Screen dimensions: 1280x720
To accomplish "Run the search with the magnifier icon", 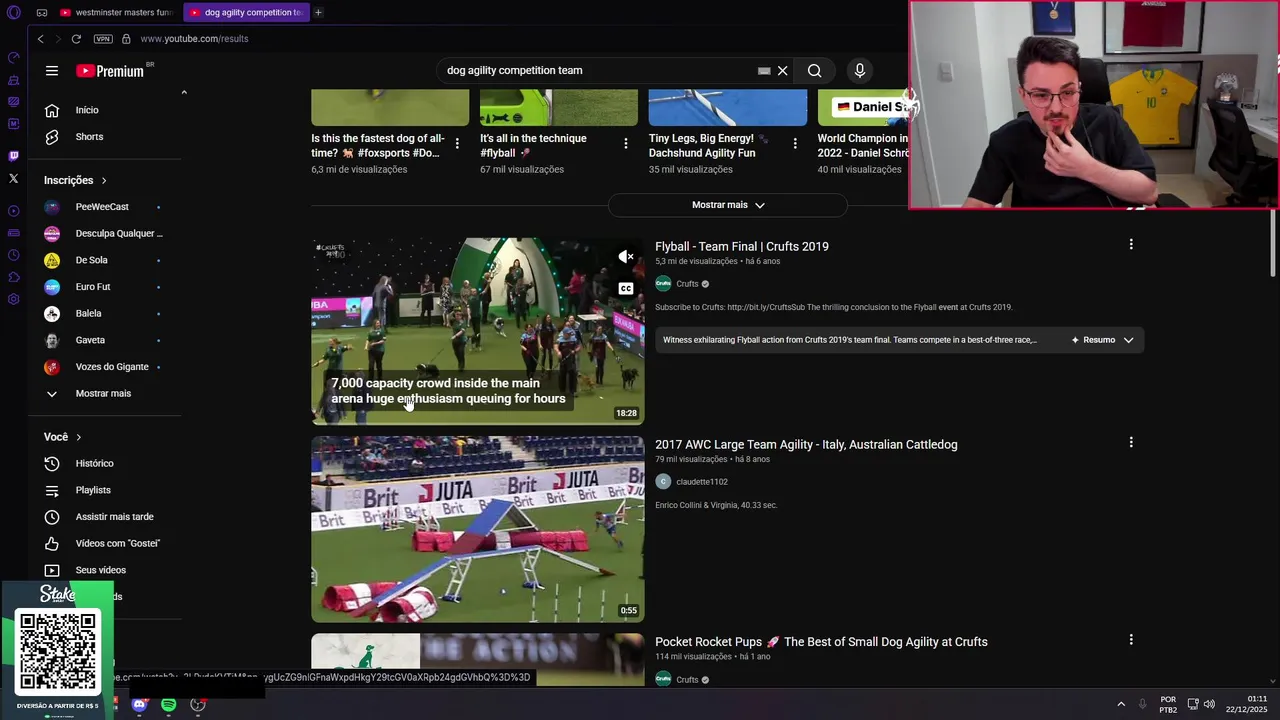I will click(x=815, y=71).
